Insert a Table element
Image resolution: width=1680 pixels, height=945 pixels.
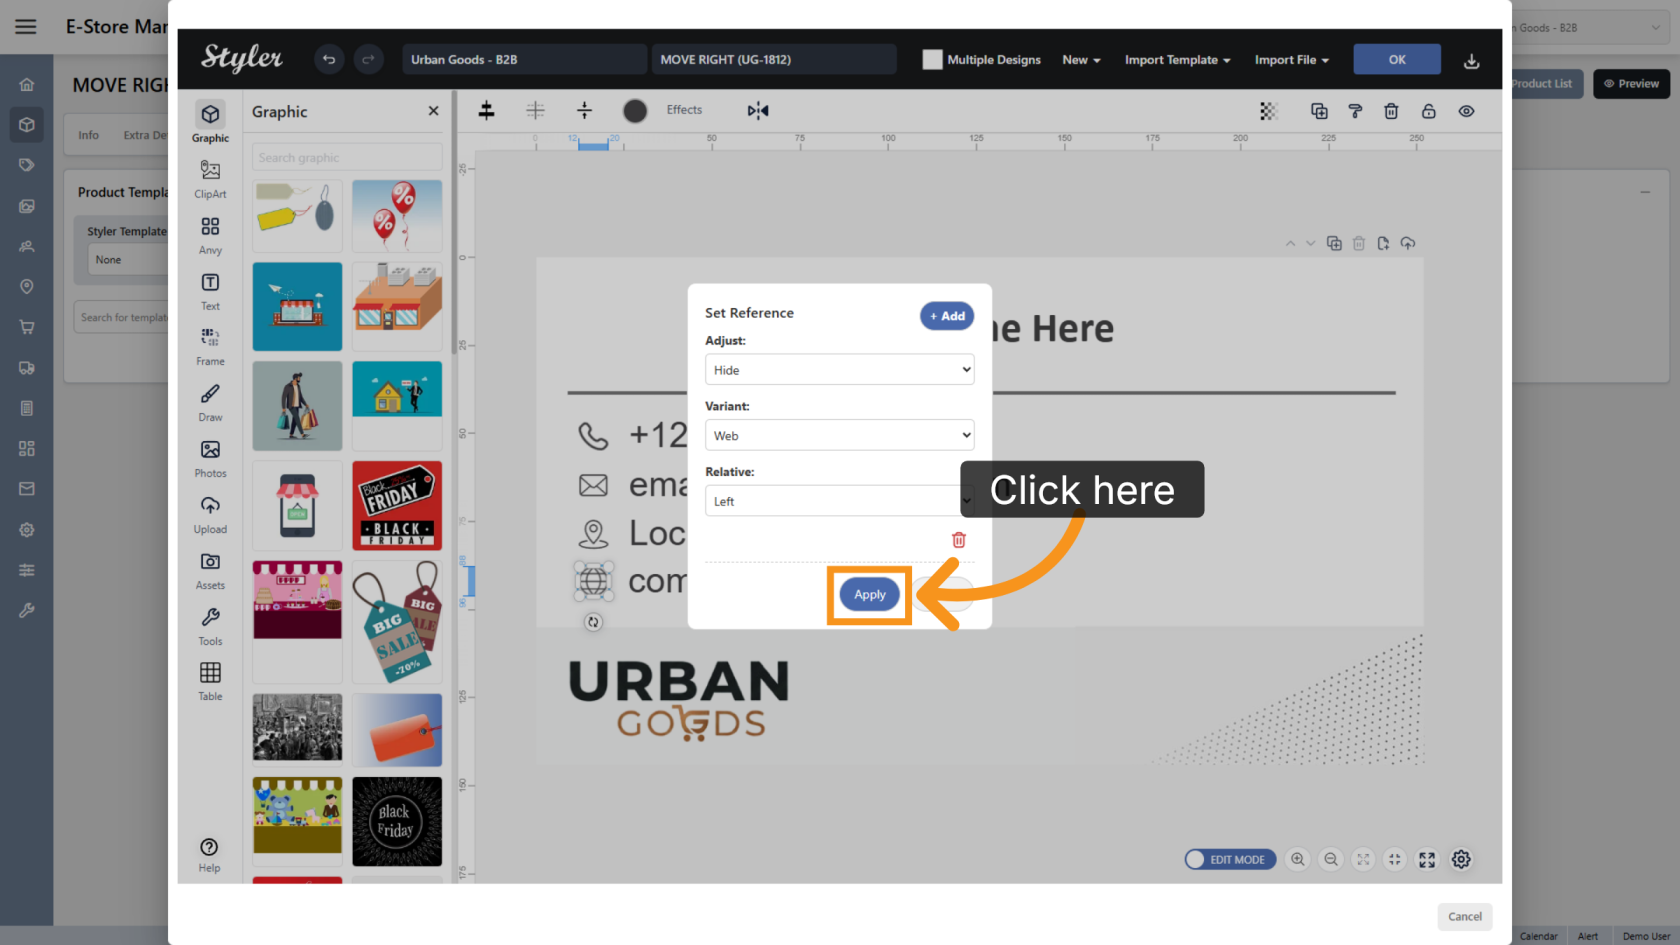click(x=210, y=681)
